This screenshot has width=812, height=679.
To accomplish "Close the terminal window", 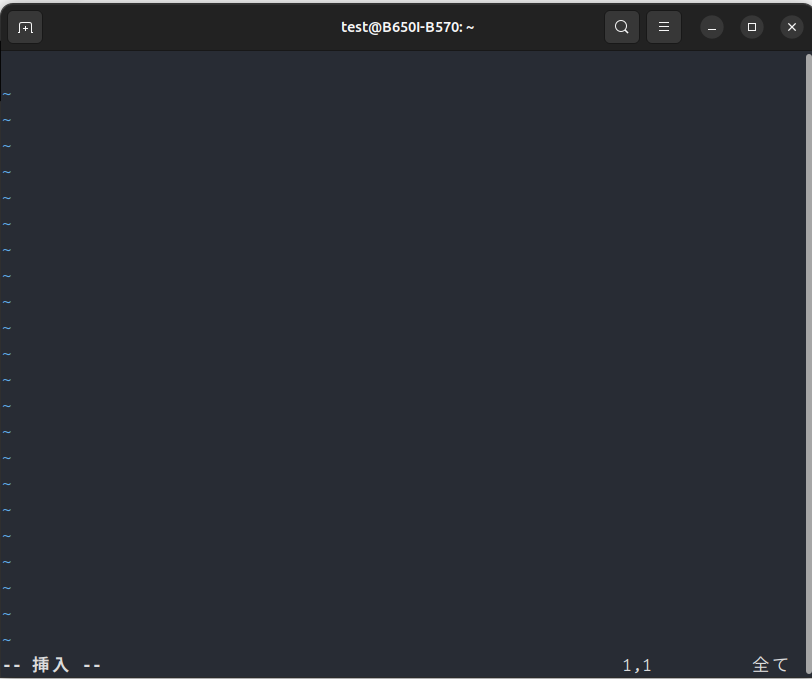I will point(792,27).
